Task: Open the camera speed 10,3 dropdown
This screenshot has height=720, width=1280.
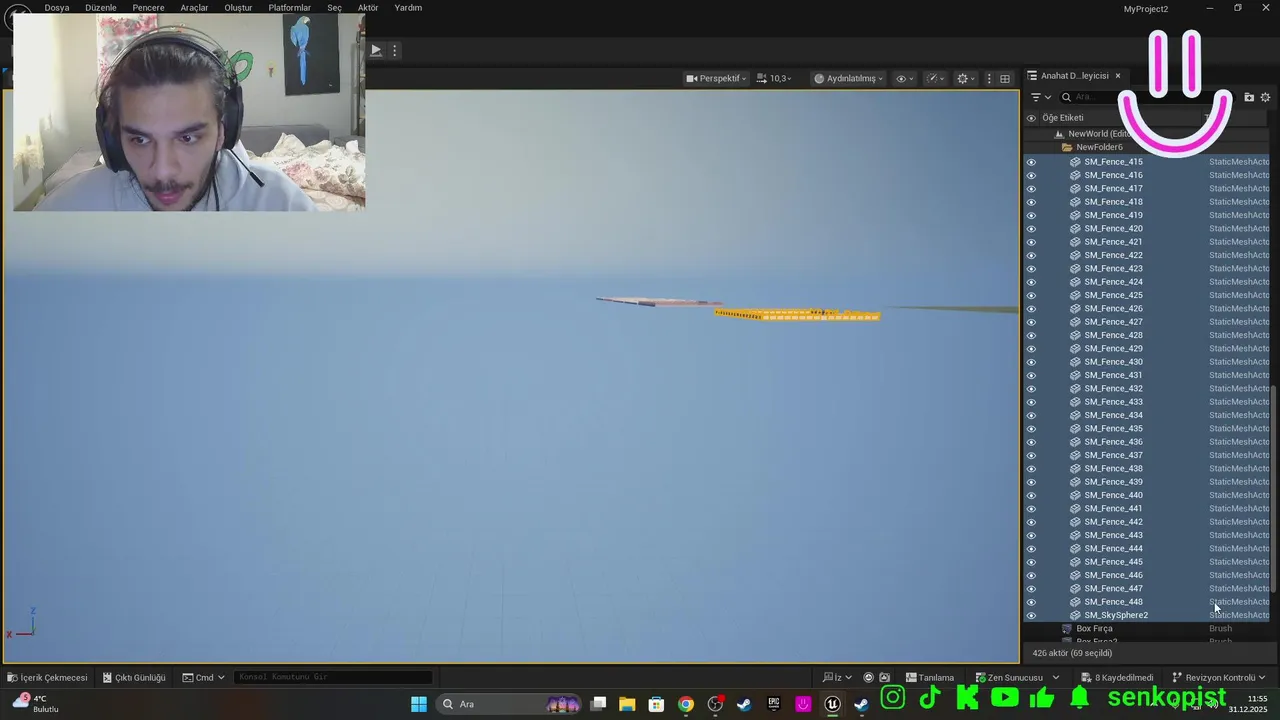Action: coord(774,78)
